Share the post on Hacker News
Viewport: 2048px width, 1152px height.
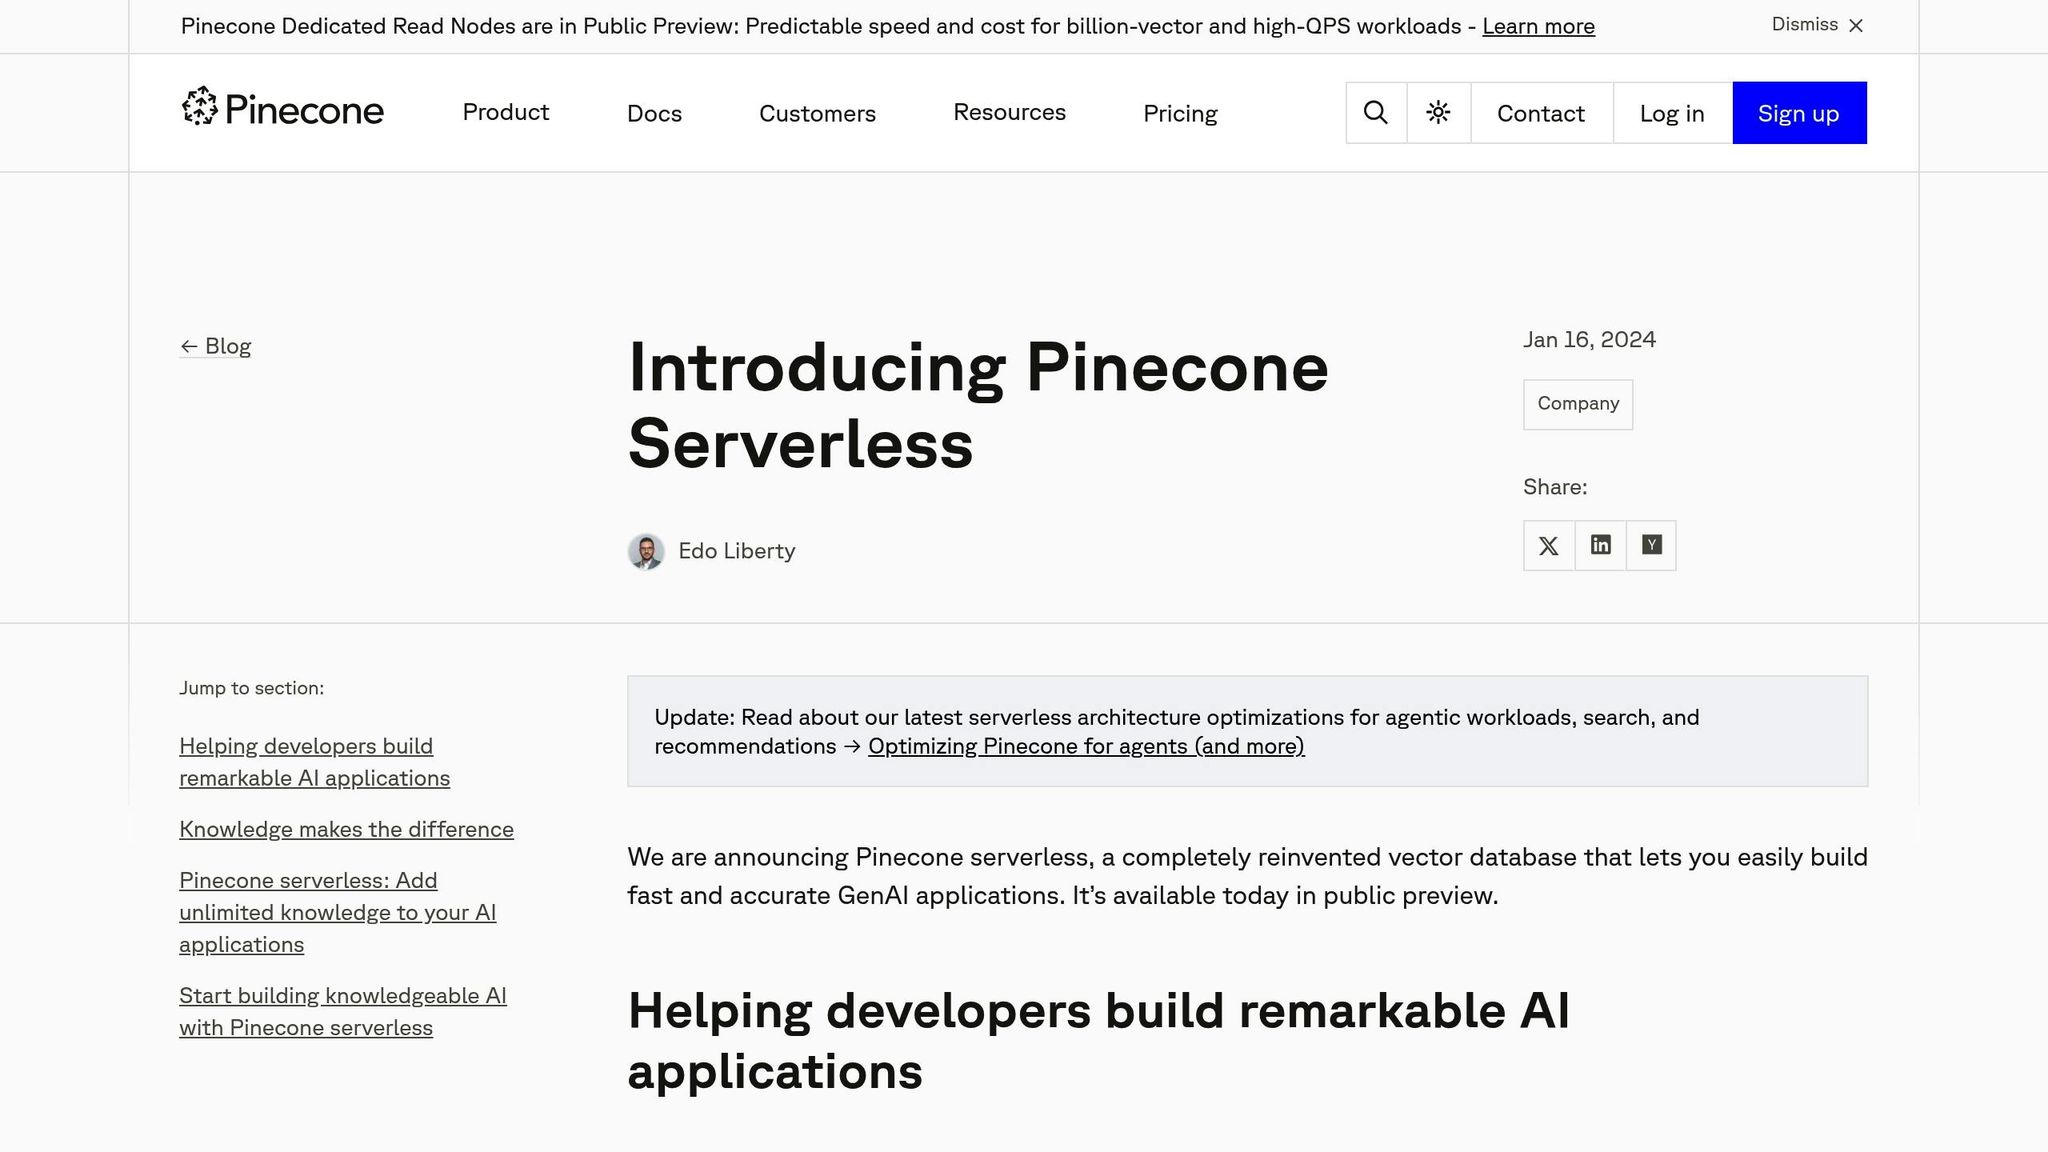point(1651,546)
